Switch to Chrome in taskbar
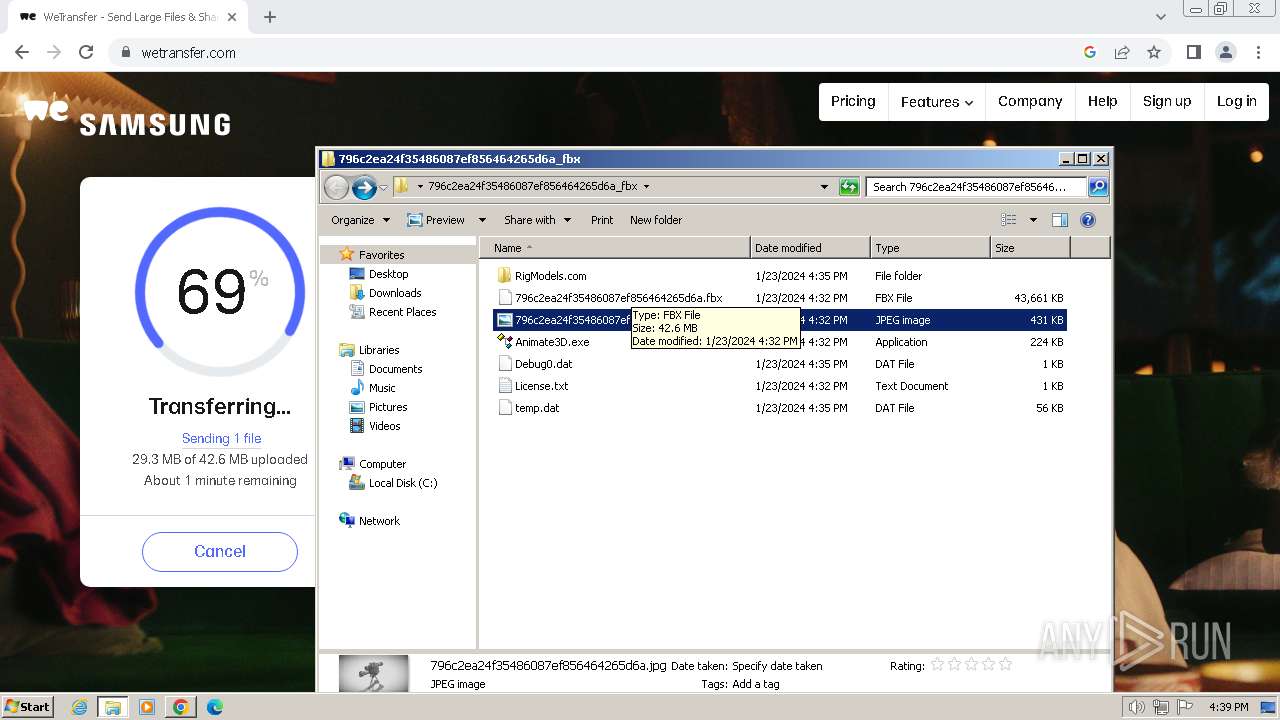The image size is (1280, 720). [x=181, y=707]
